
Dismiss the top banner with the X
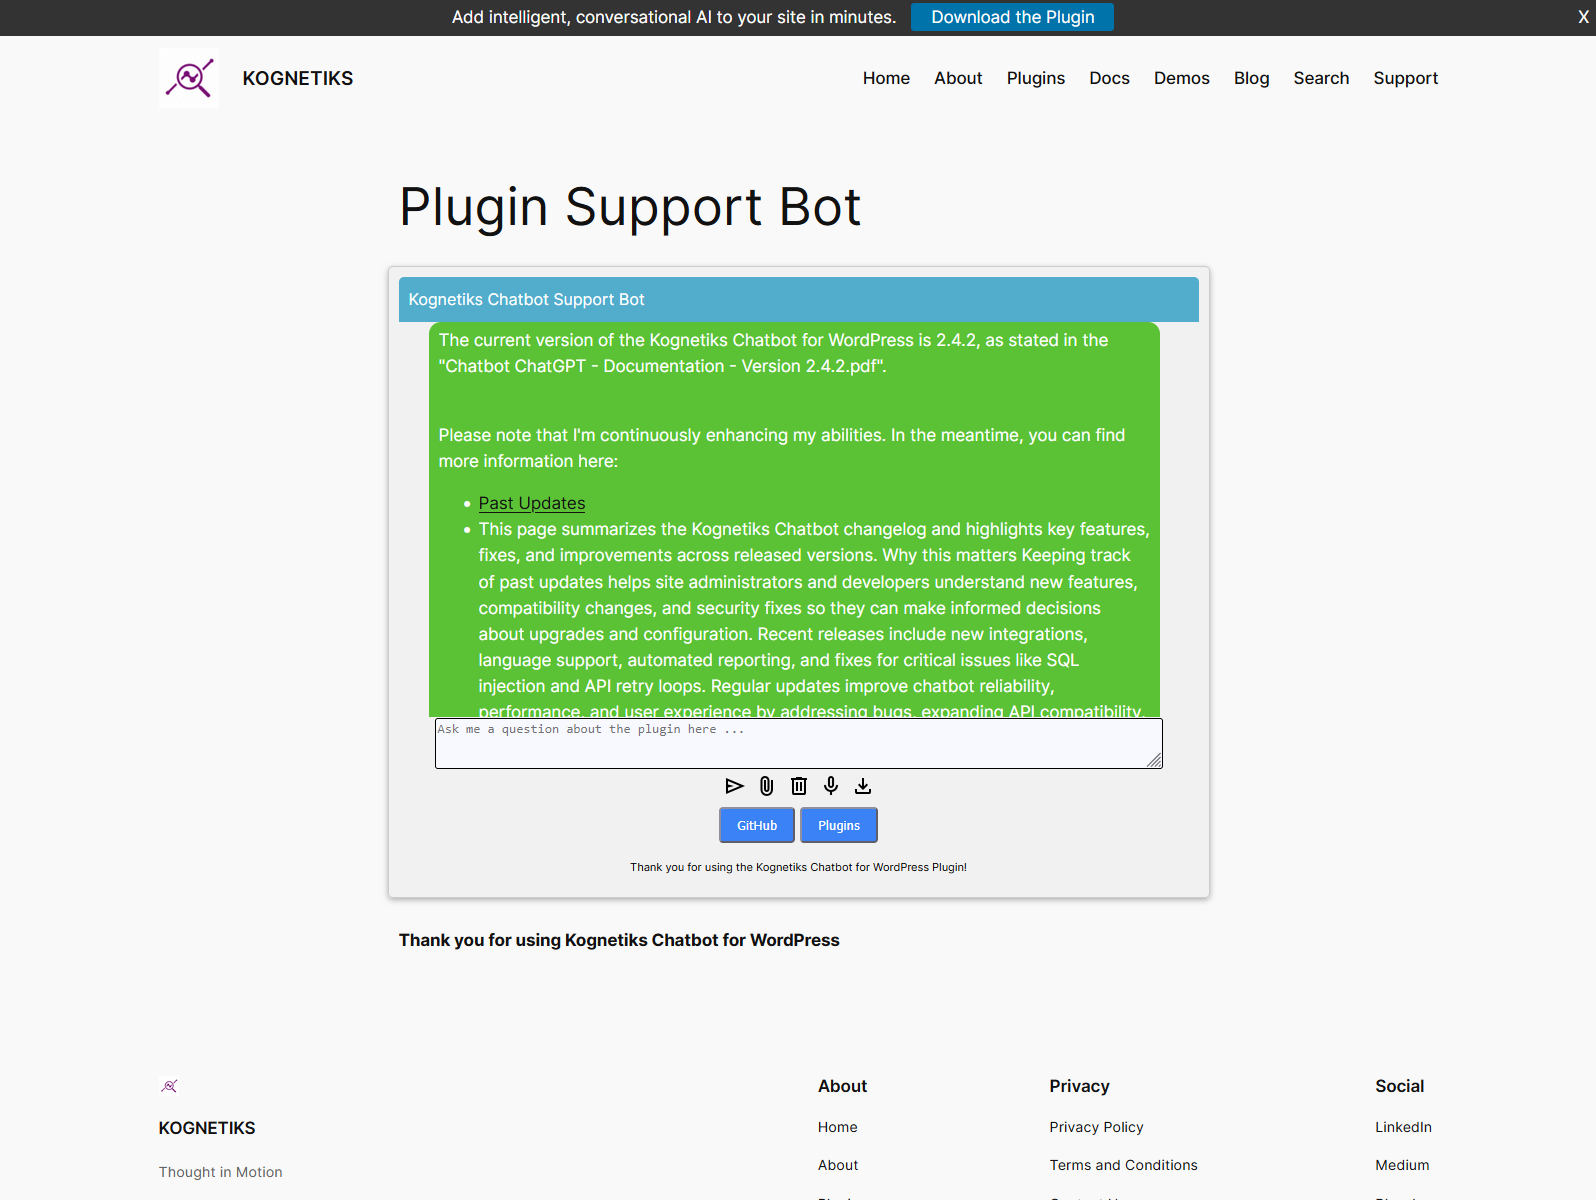pyautogui.click(x=1583, y=17)
